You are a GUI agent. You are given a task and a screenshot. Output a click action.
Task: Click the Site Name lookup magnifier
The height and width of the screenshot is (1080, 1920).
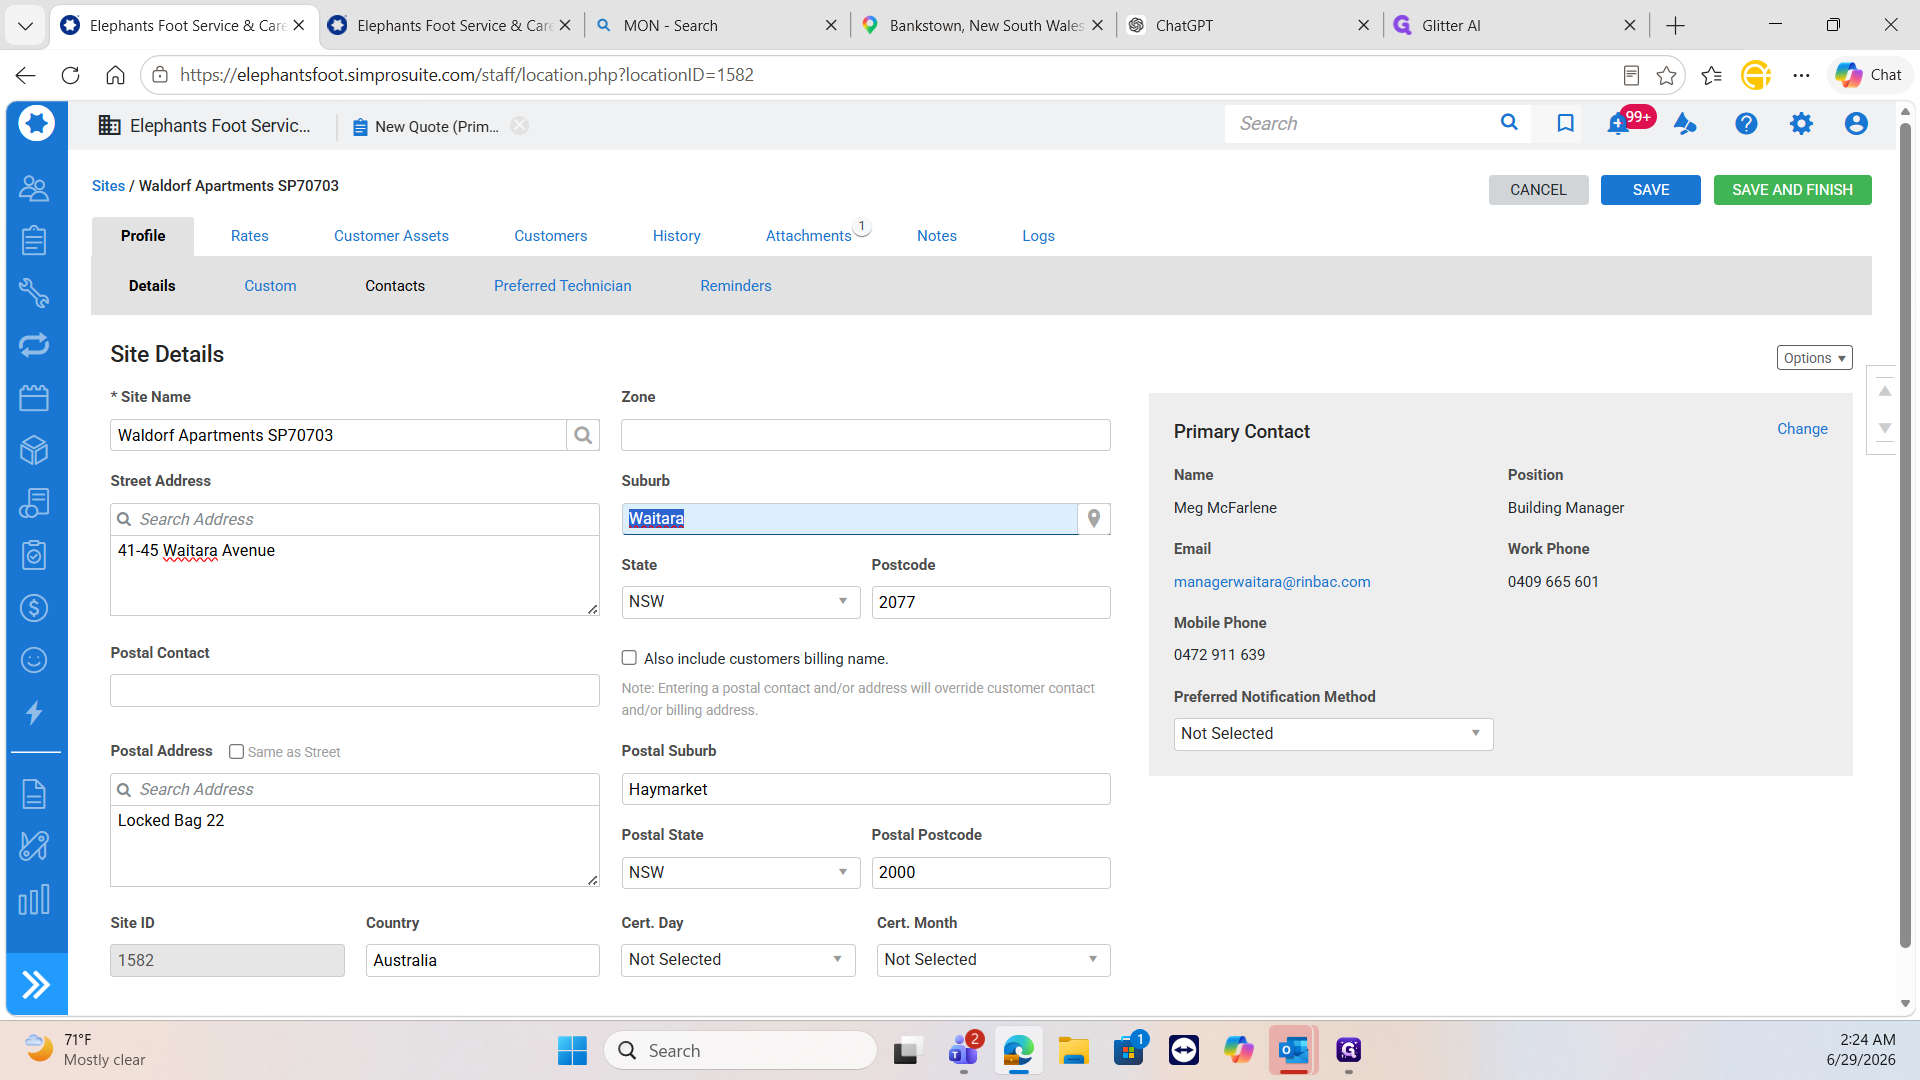click(x=583, y=435)
